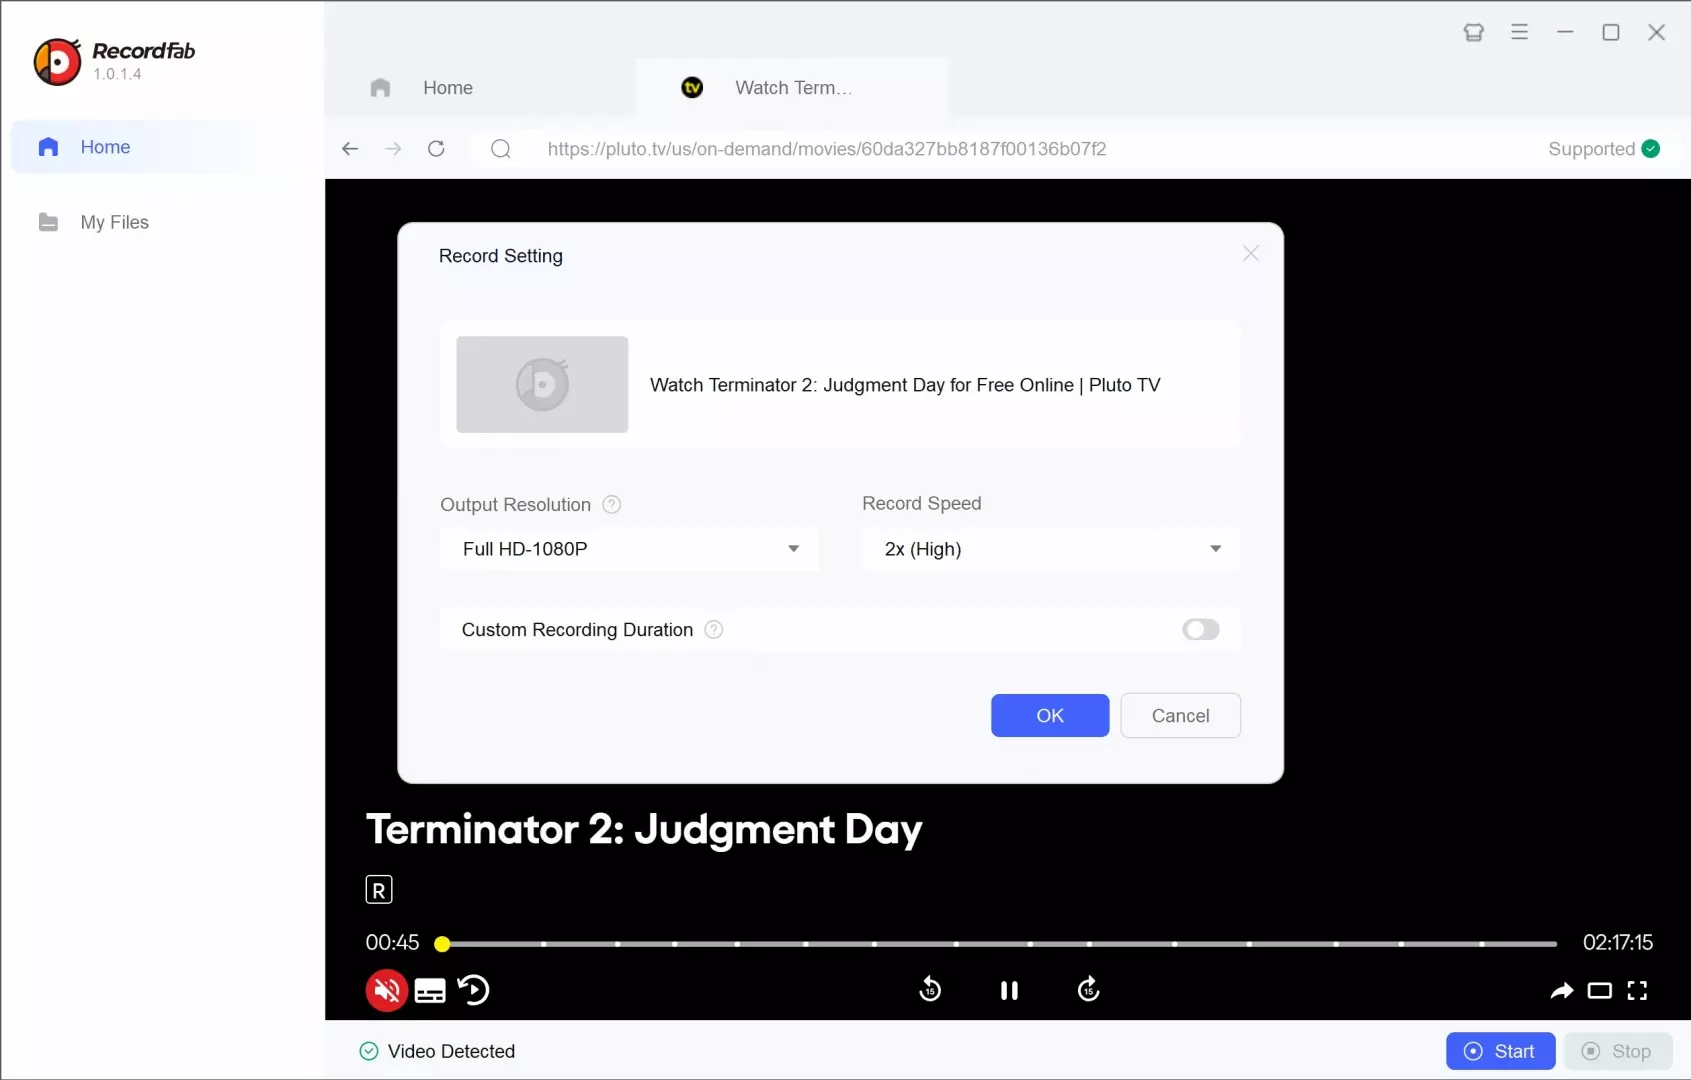Restart the movie from the beginning icon
The image size is (1691, 1080).
474,990
